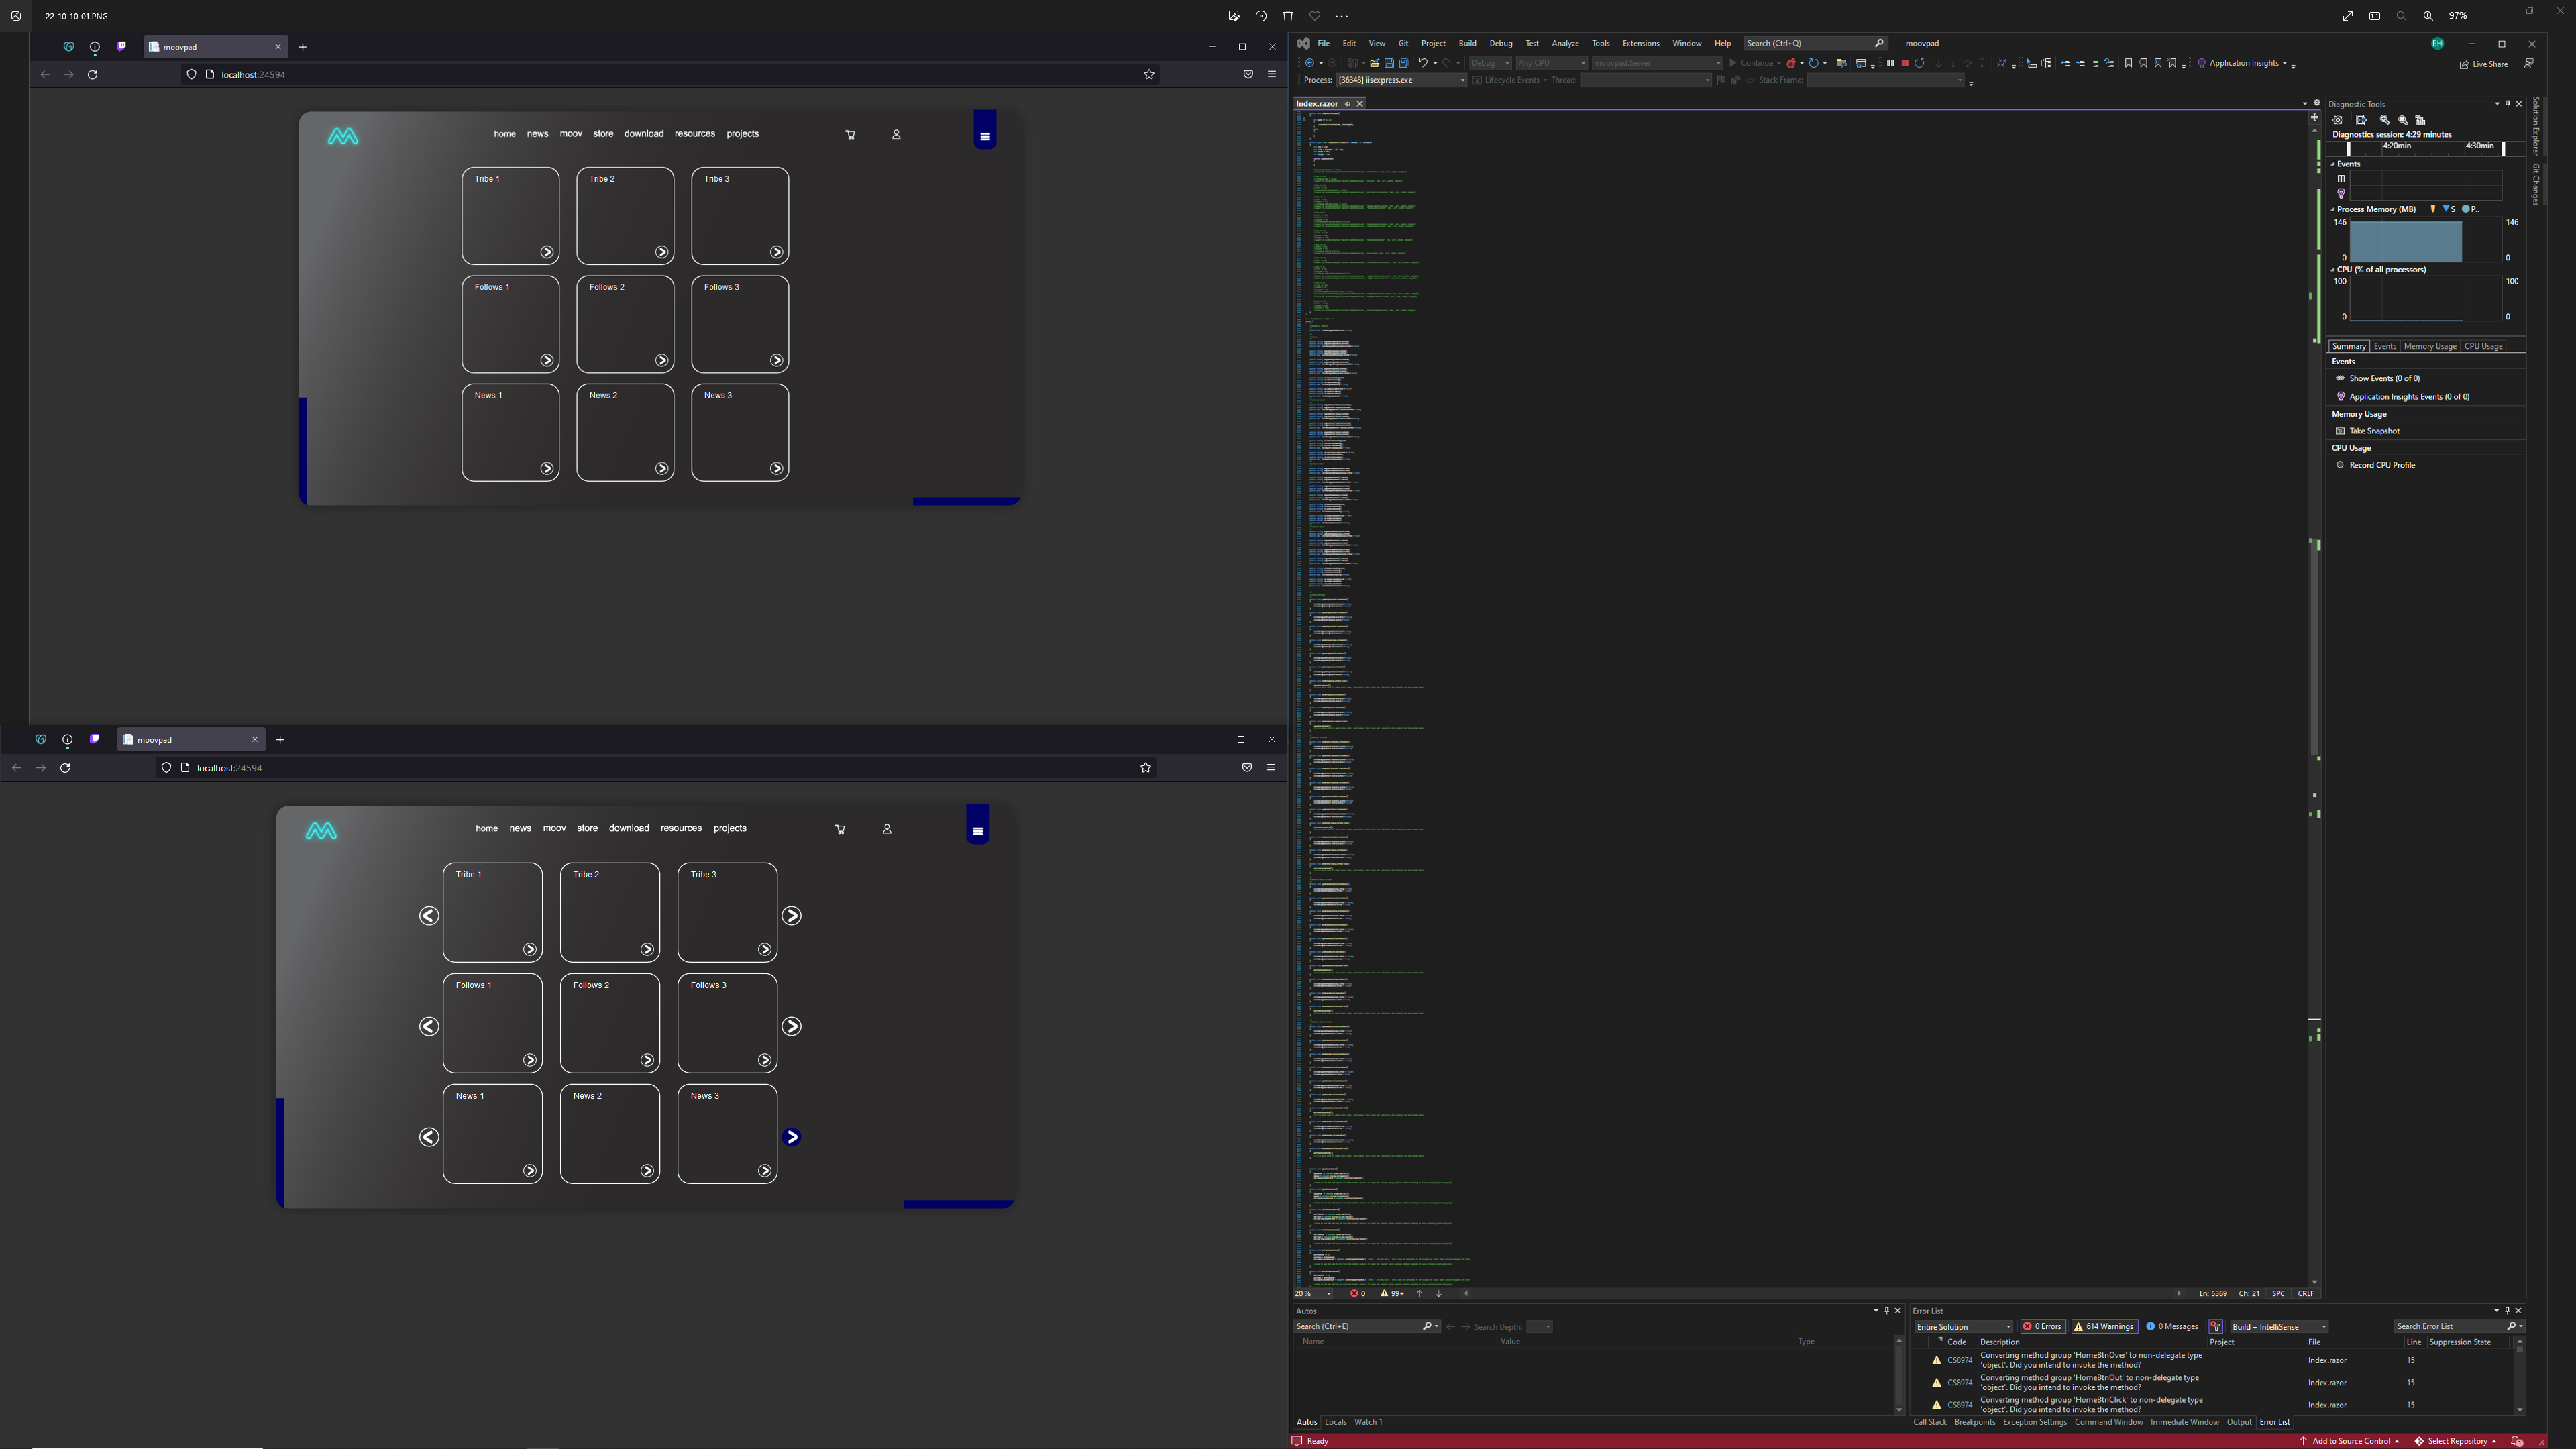Viewport: 2576px width, 1449px height.
Task: Click the address bar in top browser window
Action: pos(670,74)
